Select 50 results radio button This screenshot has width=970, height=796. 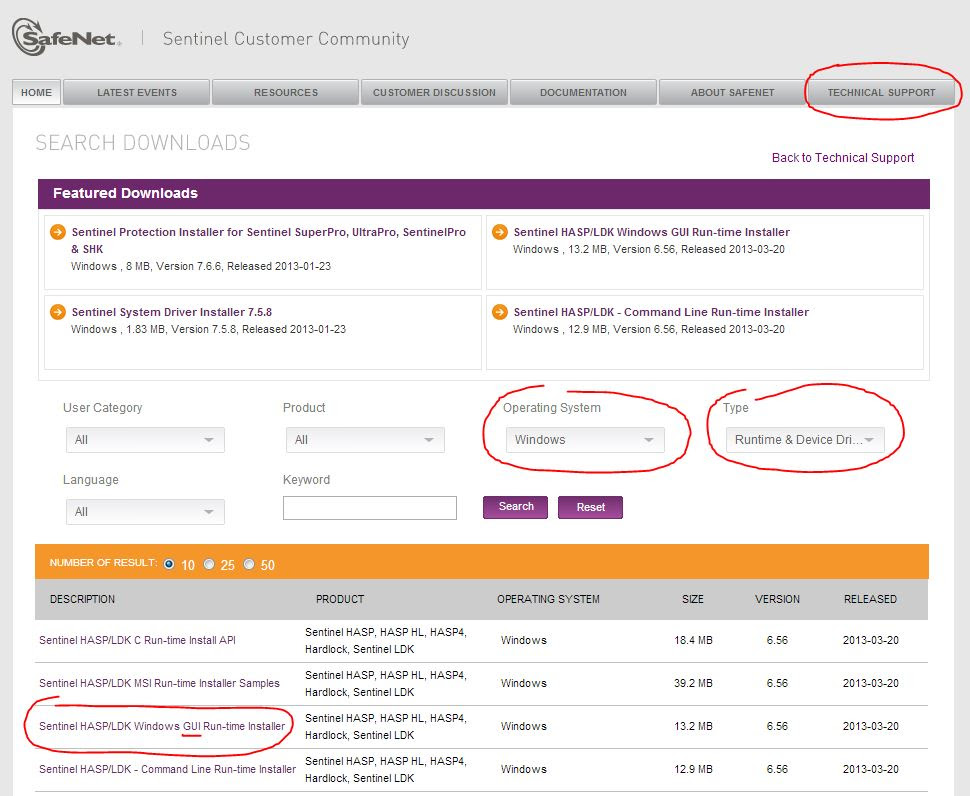[x=249, y=564]
